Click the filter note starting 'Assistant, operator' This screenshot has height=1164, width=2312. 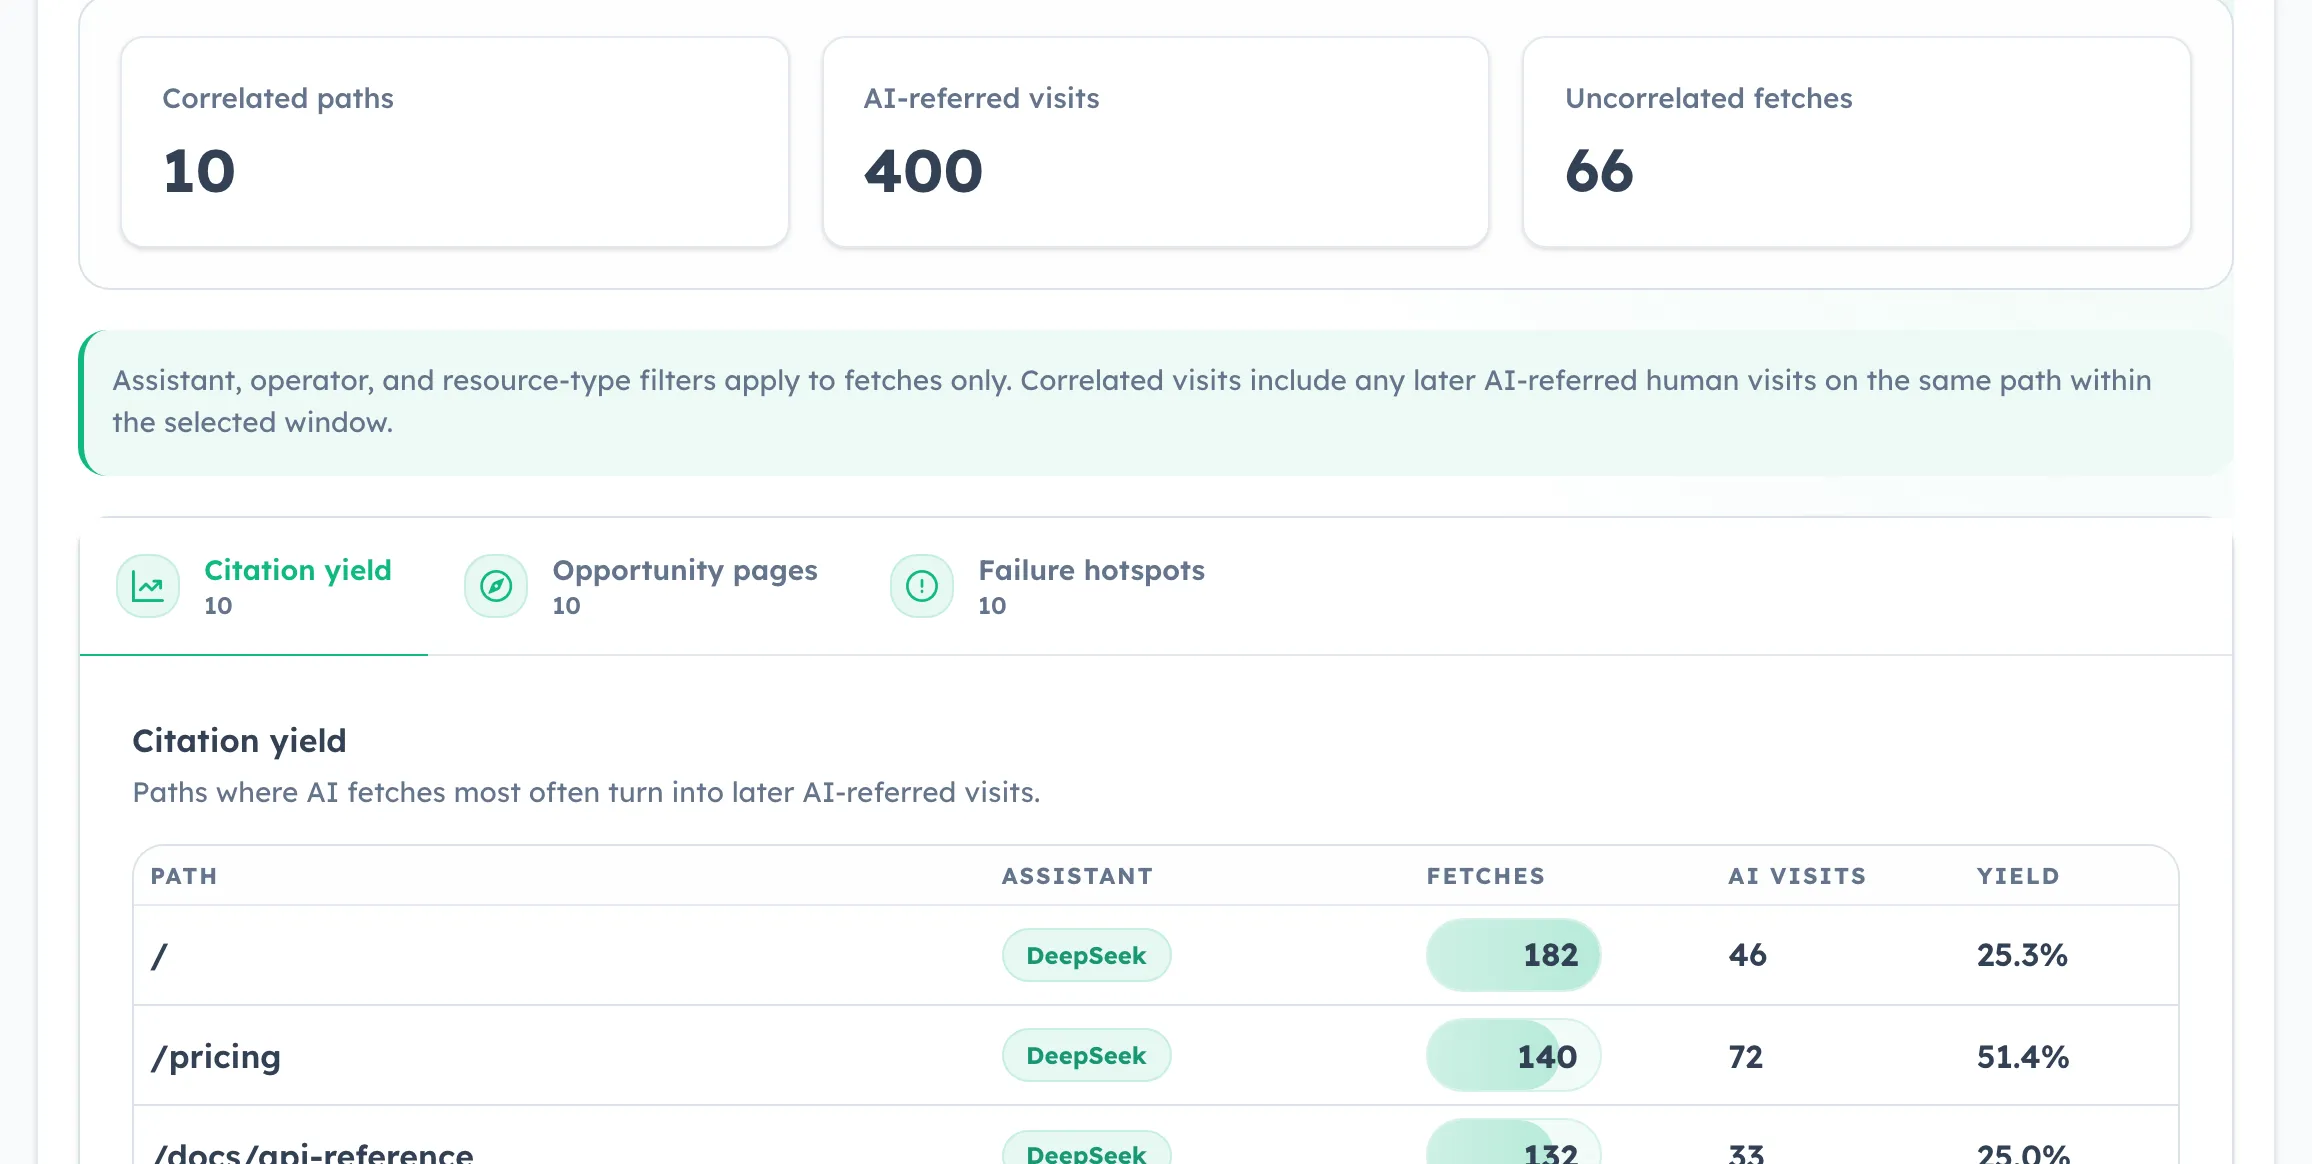[x=1156, y=402]
